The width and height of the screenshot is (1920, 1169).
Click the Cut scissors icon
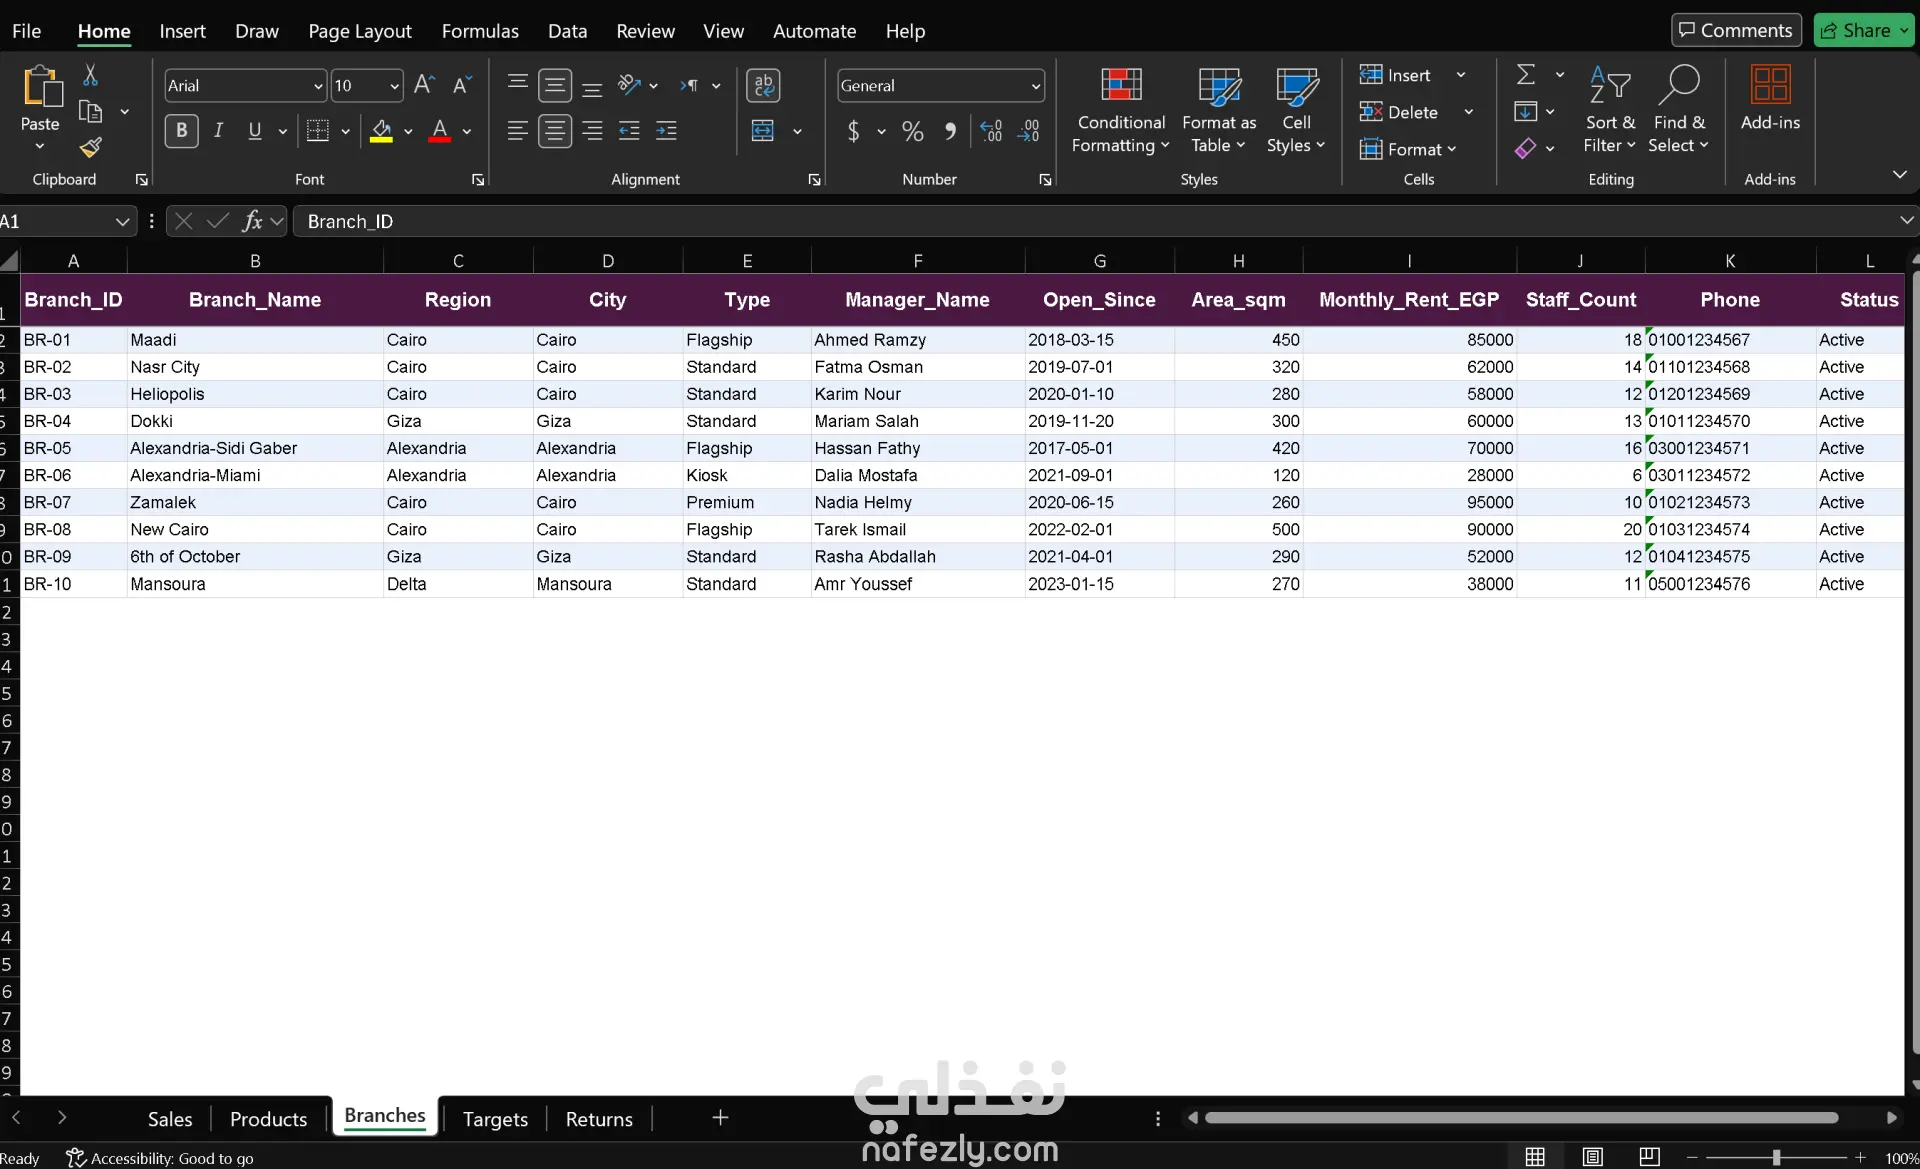[x=90, y=76]
